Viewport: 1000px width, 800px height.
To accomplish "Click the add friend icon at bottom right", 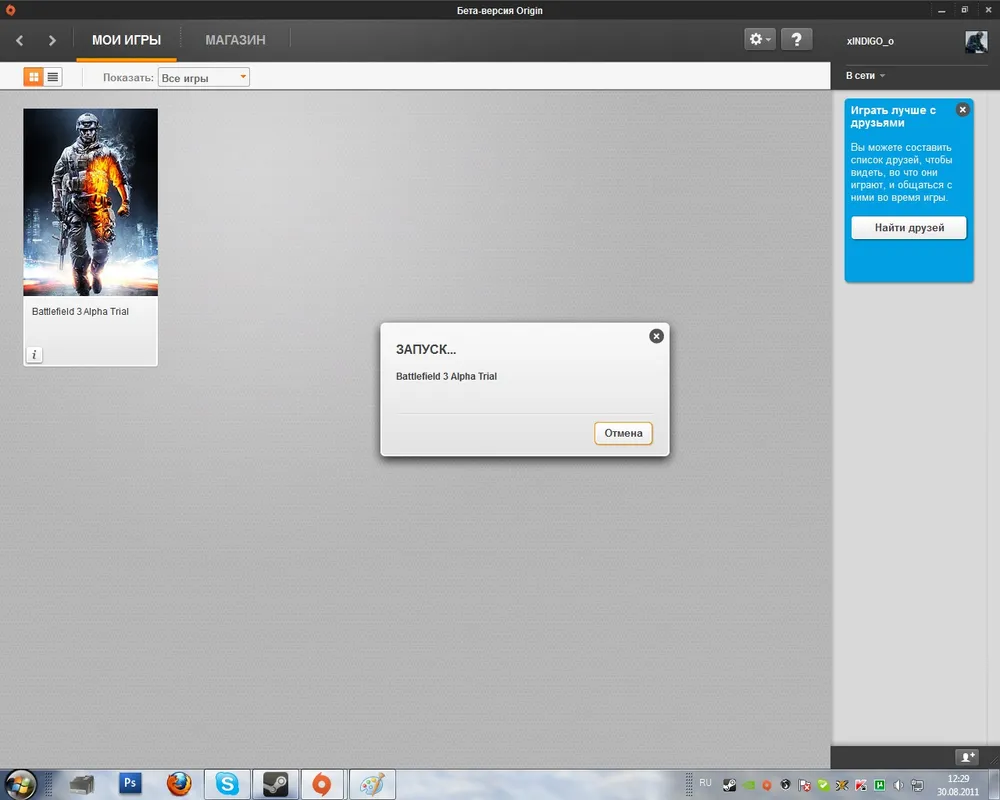I will coord(966,757).
